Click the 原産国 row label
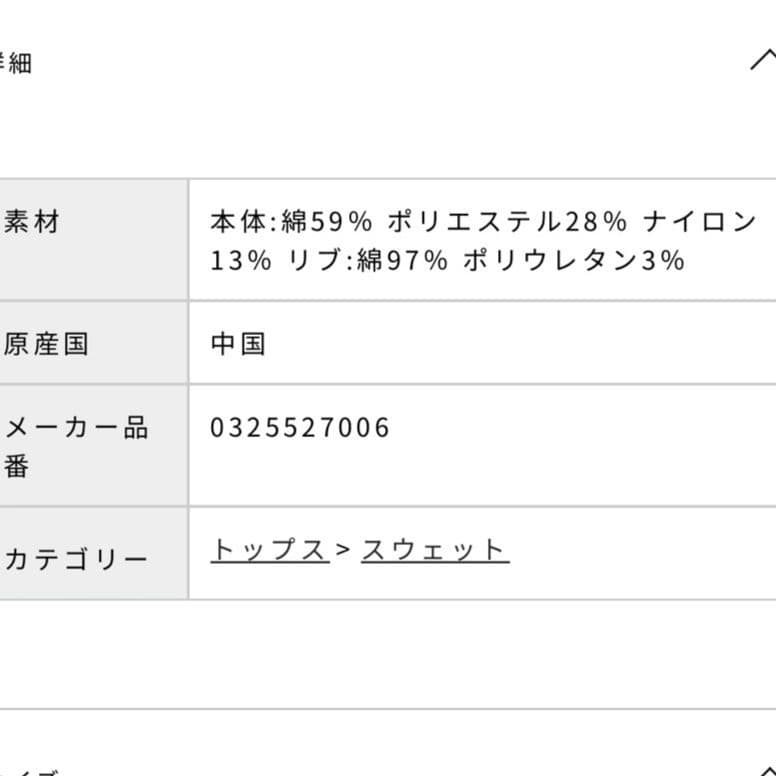Screen dimensions: 776x776 46,344
